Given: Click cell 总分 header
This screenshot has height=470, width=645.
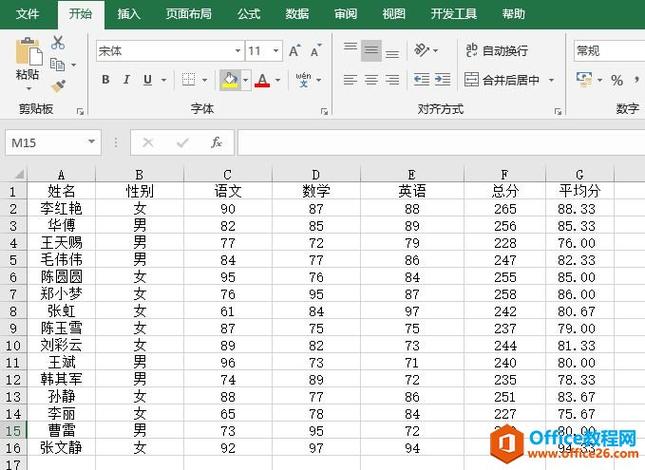Looking at the screenshot, I should 505,191.
